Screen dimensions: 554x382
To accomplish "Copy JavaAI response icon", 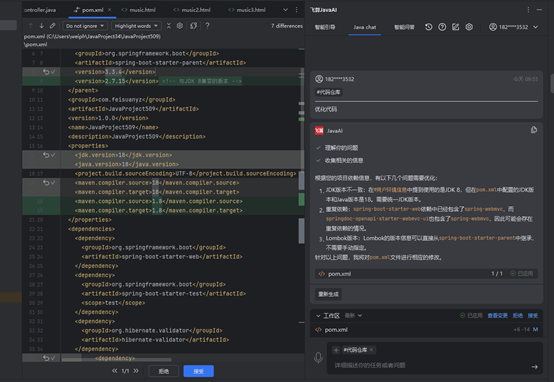I will (x=534, y=130).
